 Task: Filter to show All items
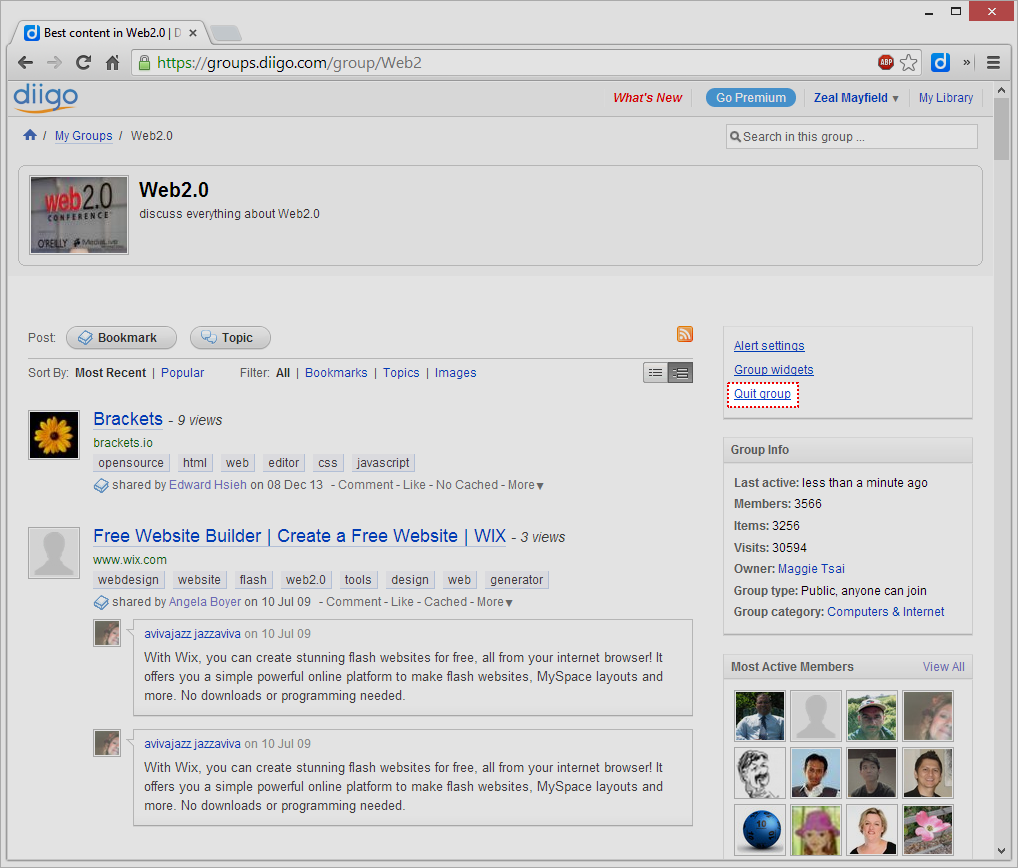[x=282, y=373]
